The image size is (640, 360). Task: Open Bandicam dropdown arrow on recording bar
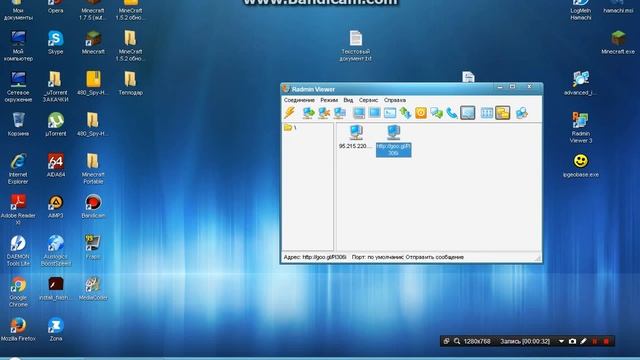[x=561, y=341]
